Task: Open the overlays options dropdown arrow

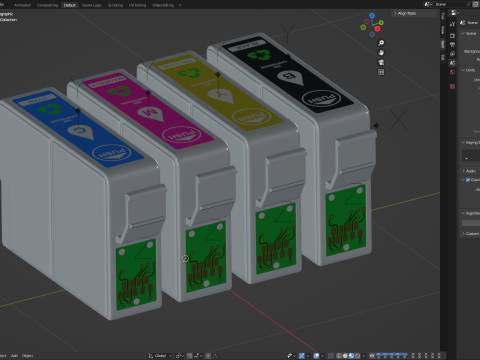Action: pos(322,356)
